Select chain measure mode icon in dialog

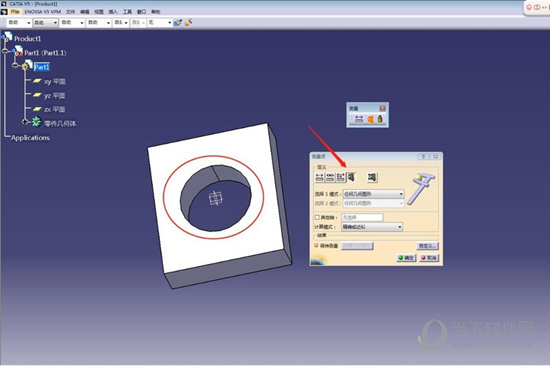pyautogui.click(x=330, y=177)
